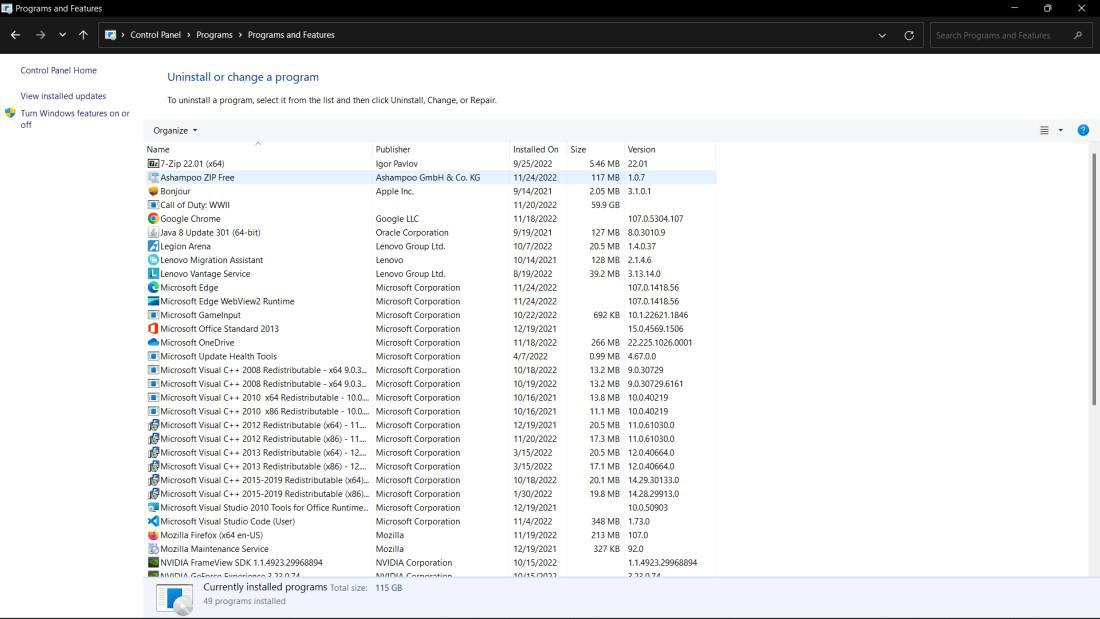Screen dimensions: 1100x619
Task: Sort list by Version column header
Action: pyautogui.click(x=669, y=149)
